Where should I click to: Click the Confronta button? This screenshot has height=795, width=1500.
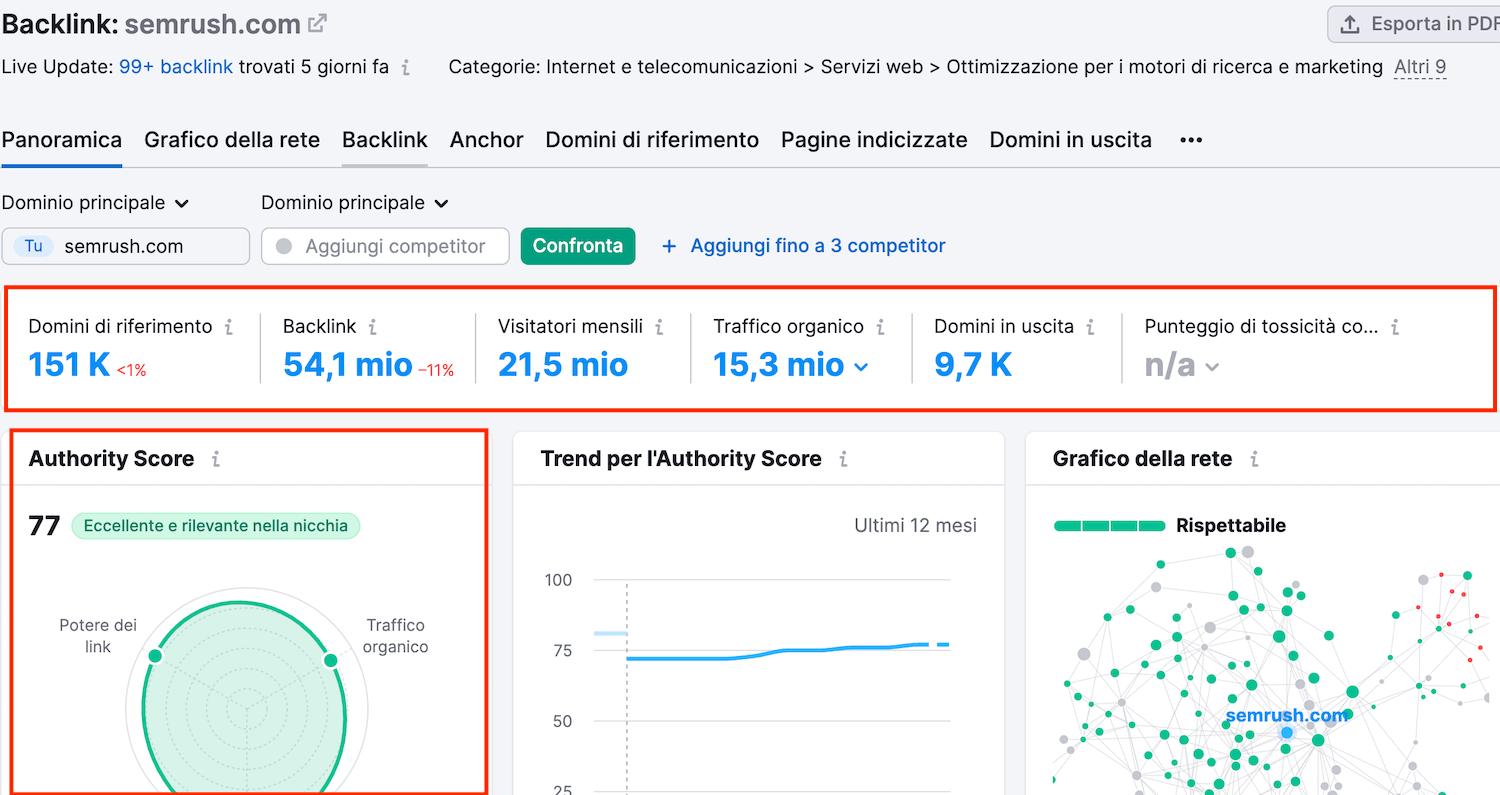(x=578, y=246)
